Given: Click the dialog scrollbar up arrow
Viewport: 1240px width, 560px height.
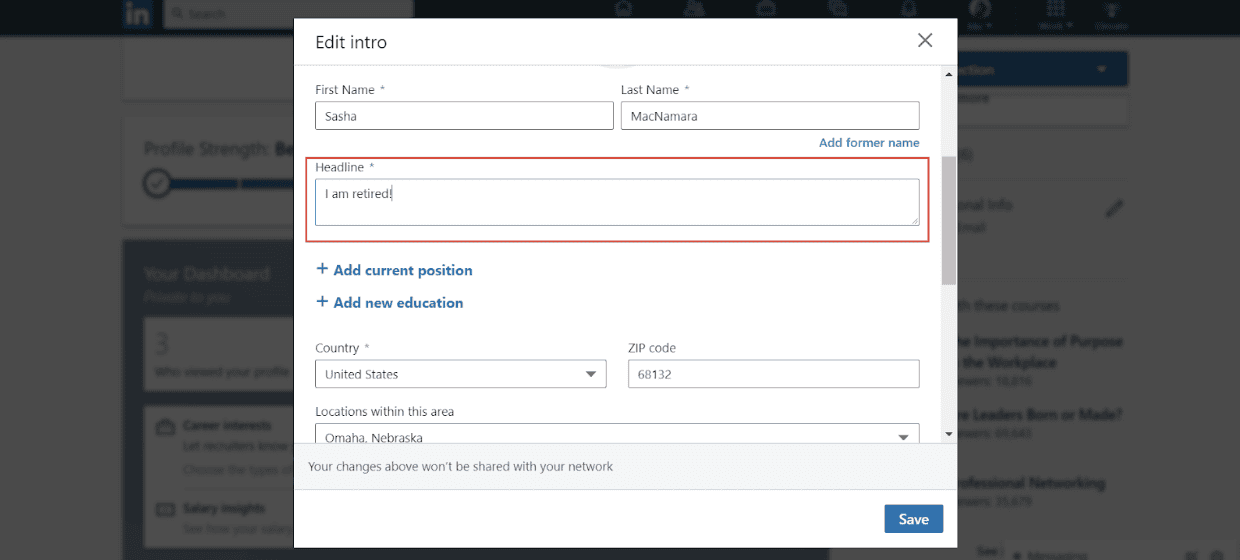Looking at the screenshot, I should (949, 74).
